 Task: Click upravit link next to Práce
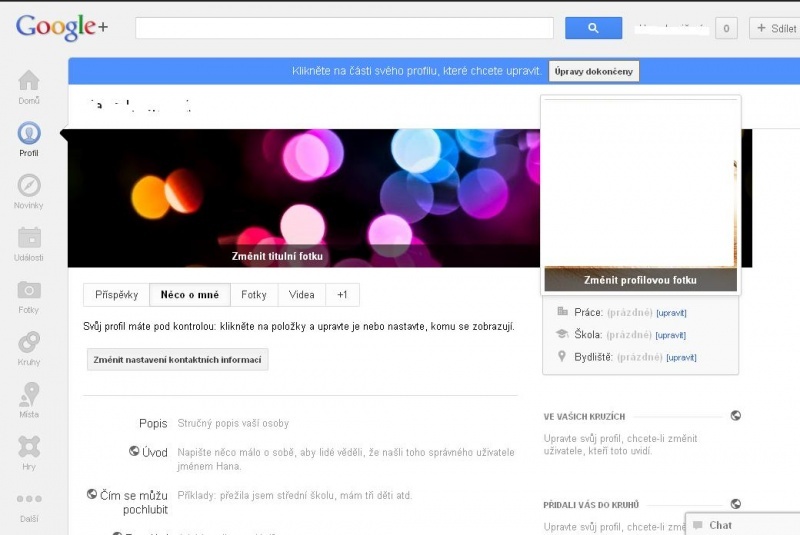pos(671,313)
